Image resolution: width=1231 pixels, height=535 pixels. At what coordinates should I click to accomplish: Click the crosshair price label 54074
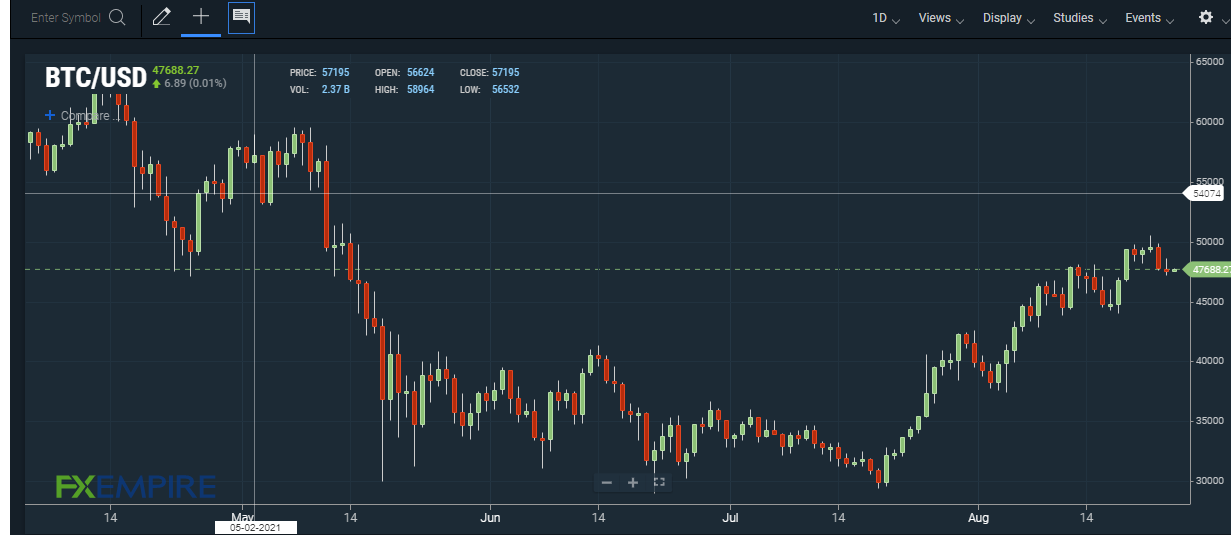(x=1204, y=194)
